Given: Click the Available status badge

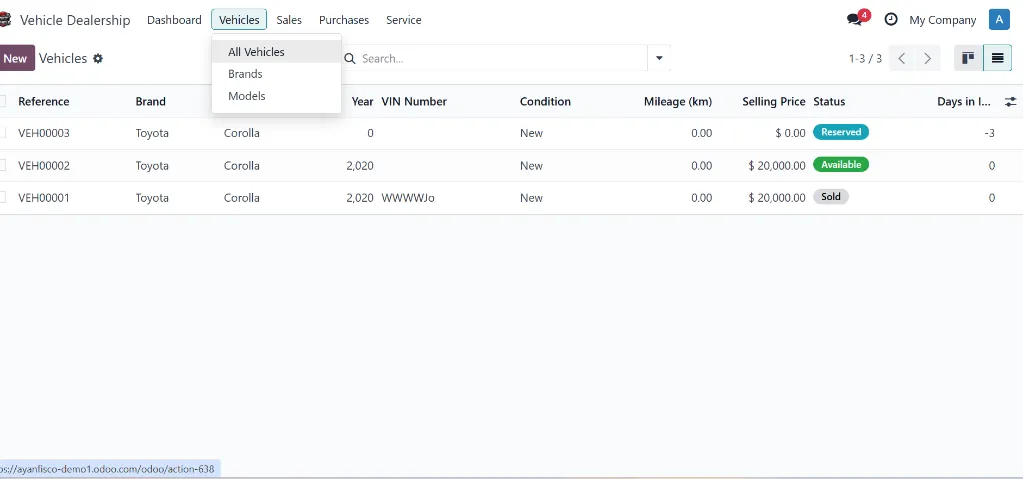Looking at the screenshot, I should tap(841, 164).
